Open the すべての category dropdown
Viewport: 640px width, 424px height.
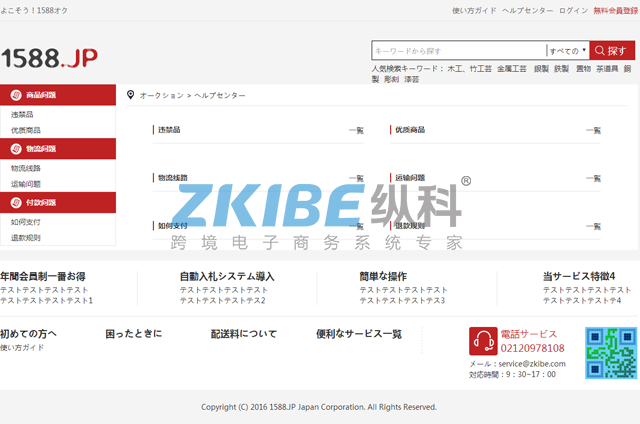(568, 51)
